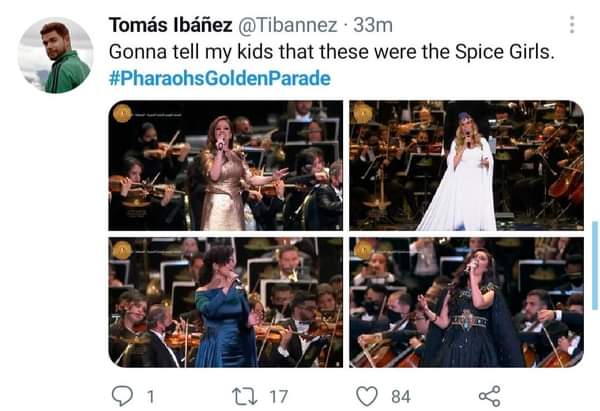Image resolution: width=600 pixels, height=411 pixels.
Task: View the top-left photo of gold-dressed singer
Action: (225, 165)
